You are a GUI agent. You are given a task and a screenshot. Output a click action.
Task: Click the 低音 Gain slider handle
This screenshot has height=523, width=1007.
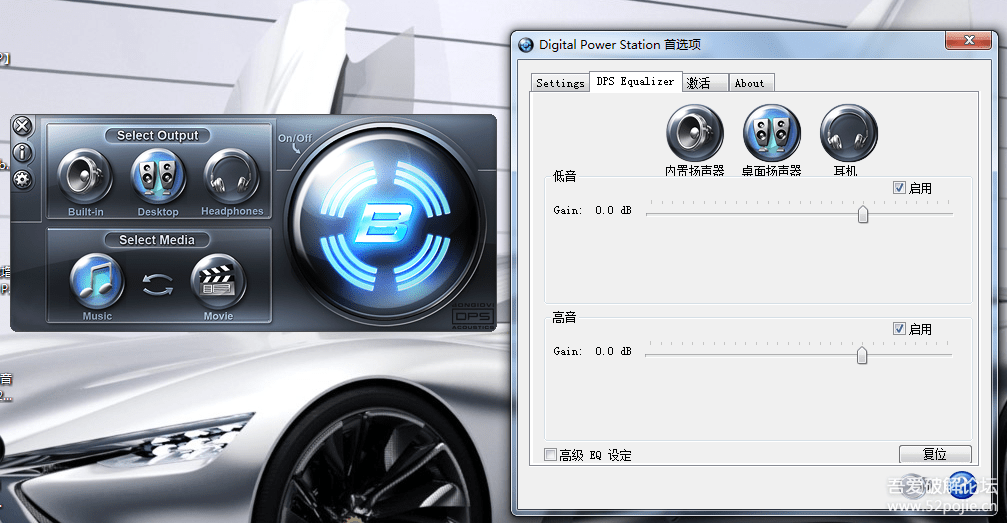(x=863, y=214)
